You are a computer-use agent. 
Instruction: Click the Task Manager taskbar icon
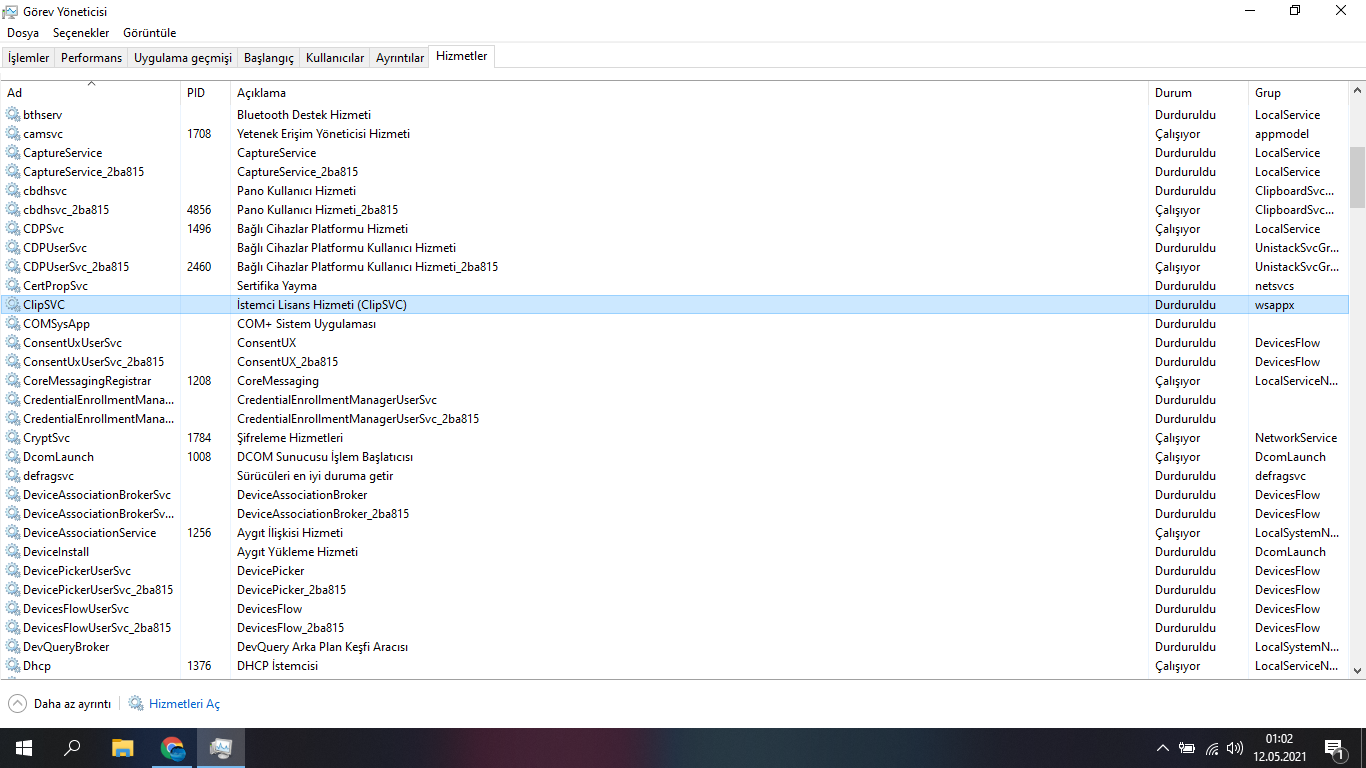221,748
